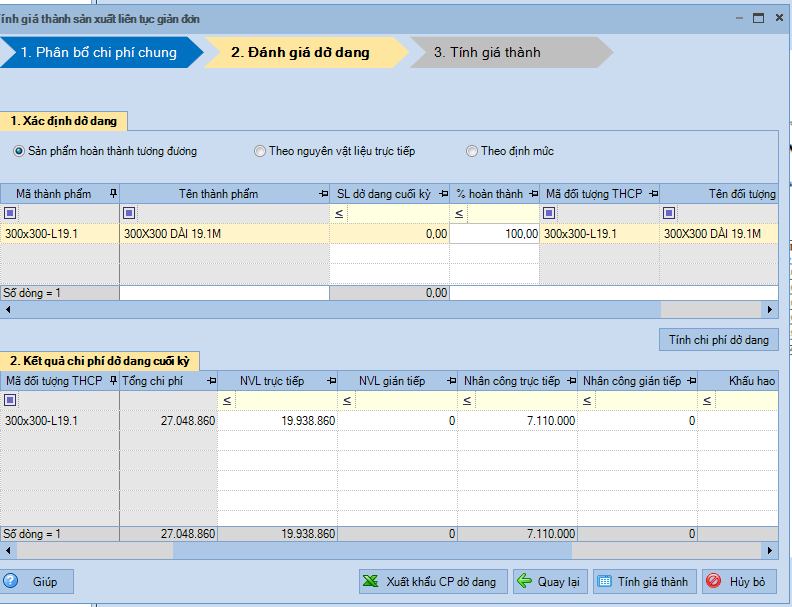Viewport: 792px width, 607px height.
Task: Open filter operator for SL dở dang cuối kỳ
Action: 339,214
